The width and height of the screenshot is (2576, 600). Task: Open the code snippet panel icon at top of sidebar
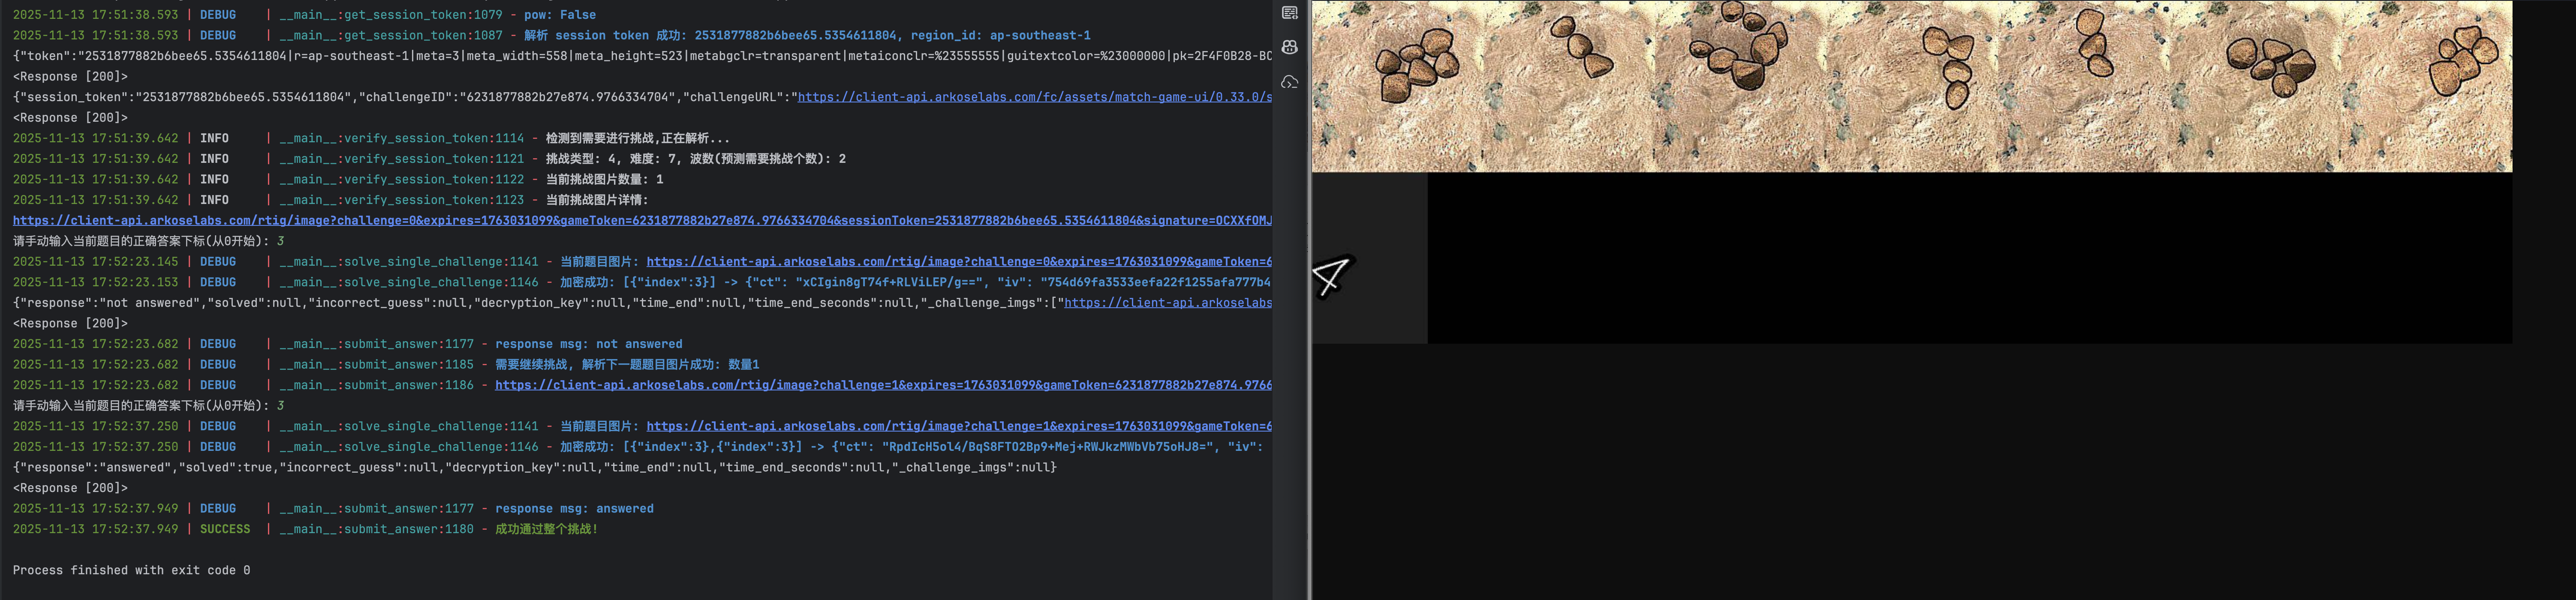point(1290,13)
